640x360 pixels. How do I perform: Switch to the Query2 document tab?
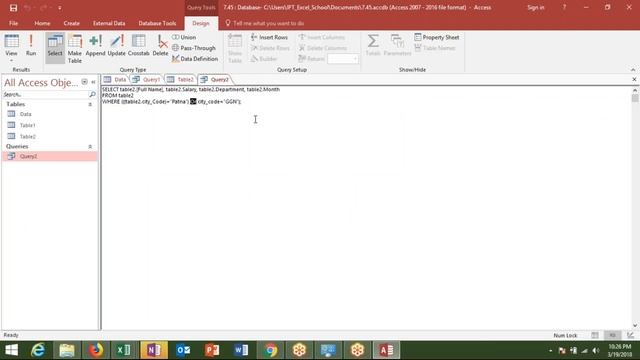[x=215, y=80]
